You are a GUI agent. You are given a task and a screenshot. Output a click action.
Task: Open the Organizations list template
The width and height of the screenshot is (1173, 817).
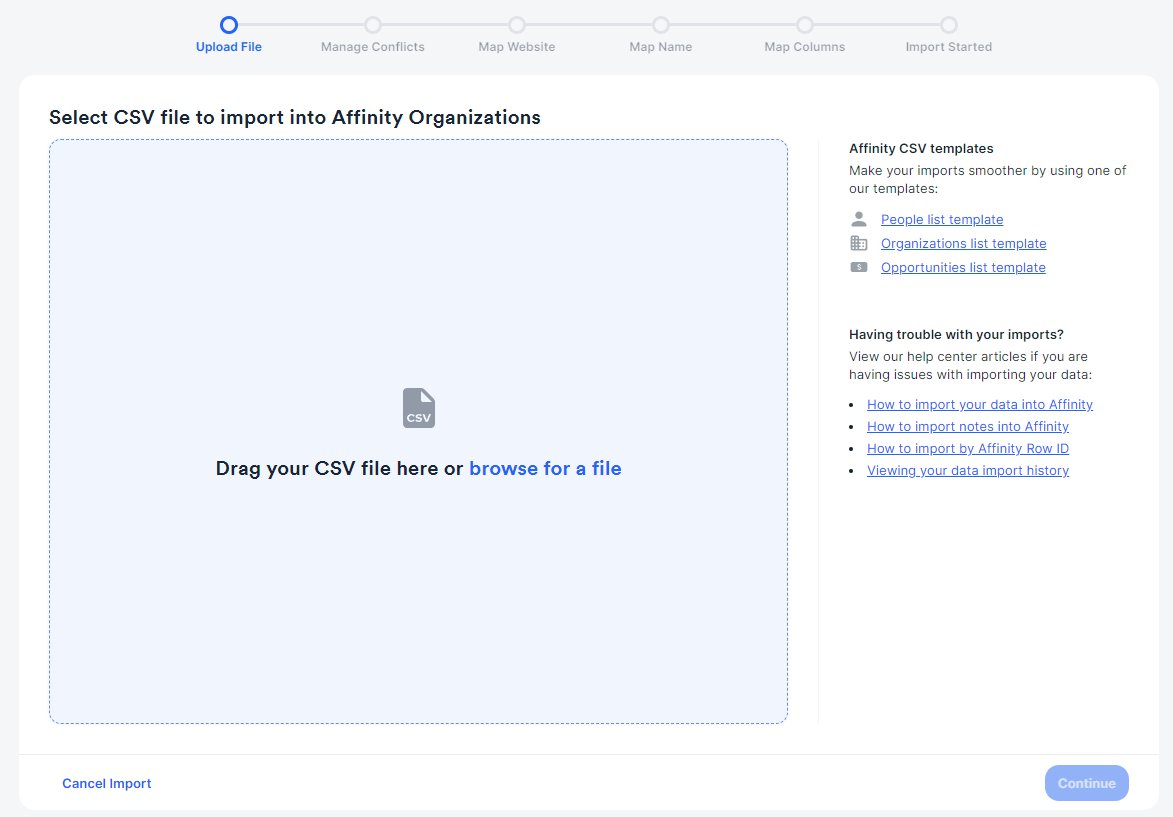click(963, 243)
